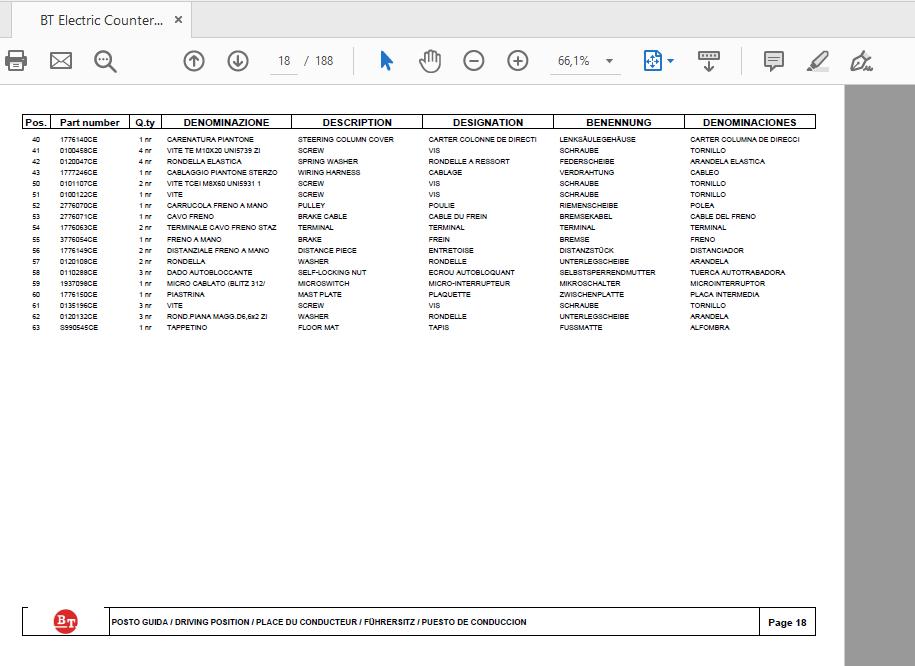
Task: Open the zoom level dropdown arrow
Action: click(609, 61)
